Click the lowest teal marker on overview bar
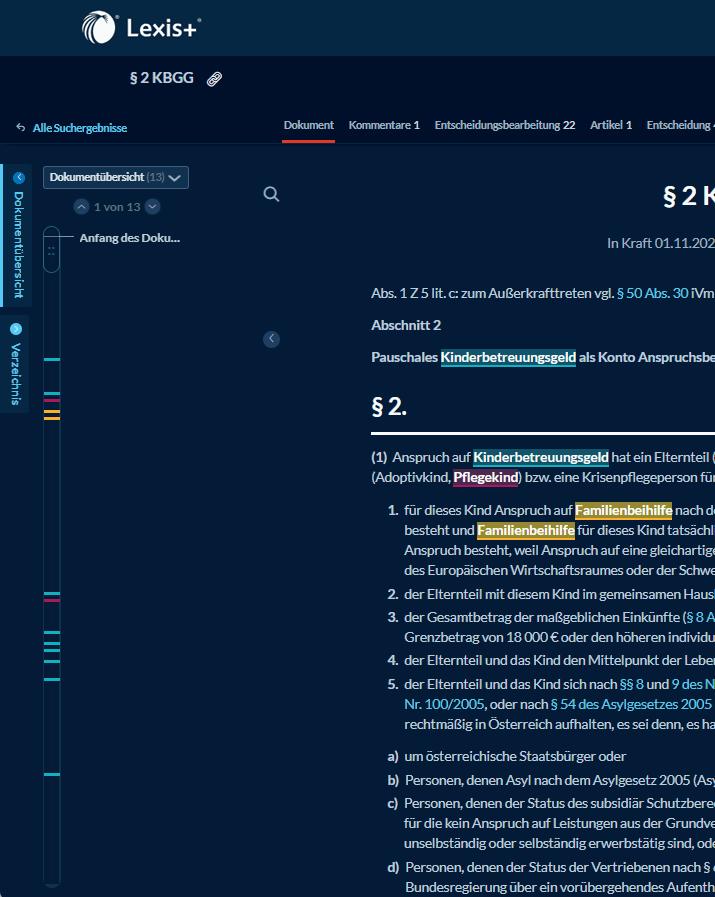 click(52, 775)
